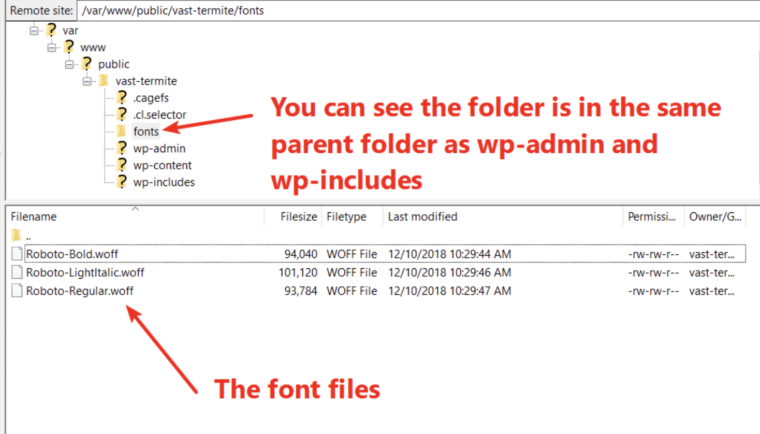Open the wp-admin directory
Screen dimensions: 760x434
pos(159,148)
